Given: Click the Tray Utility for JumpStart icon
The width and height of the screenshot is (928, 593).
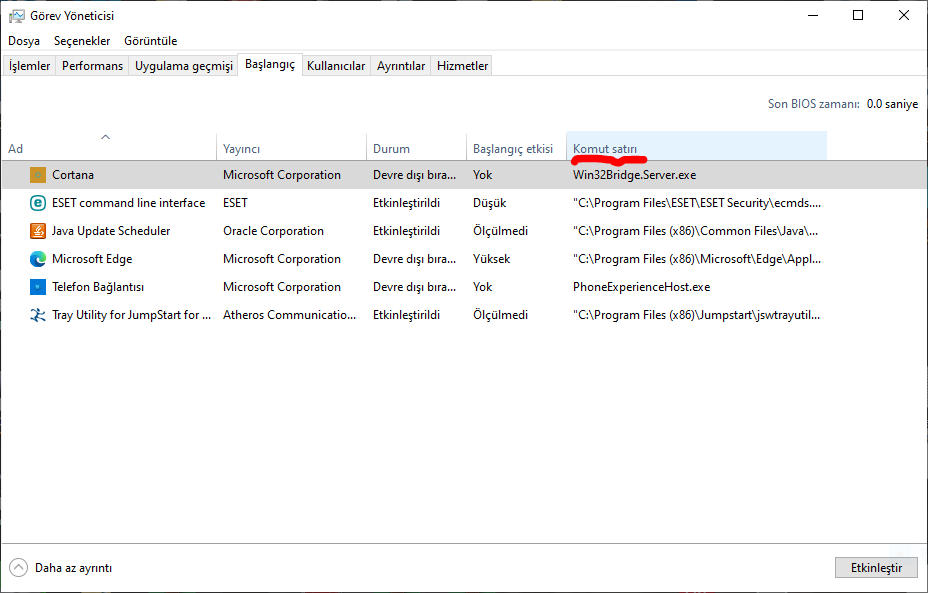Looking at the screenshot, I should coord(38,315).
